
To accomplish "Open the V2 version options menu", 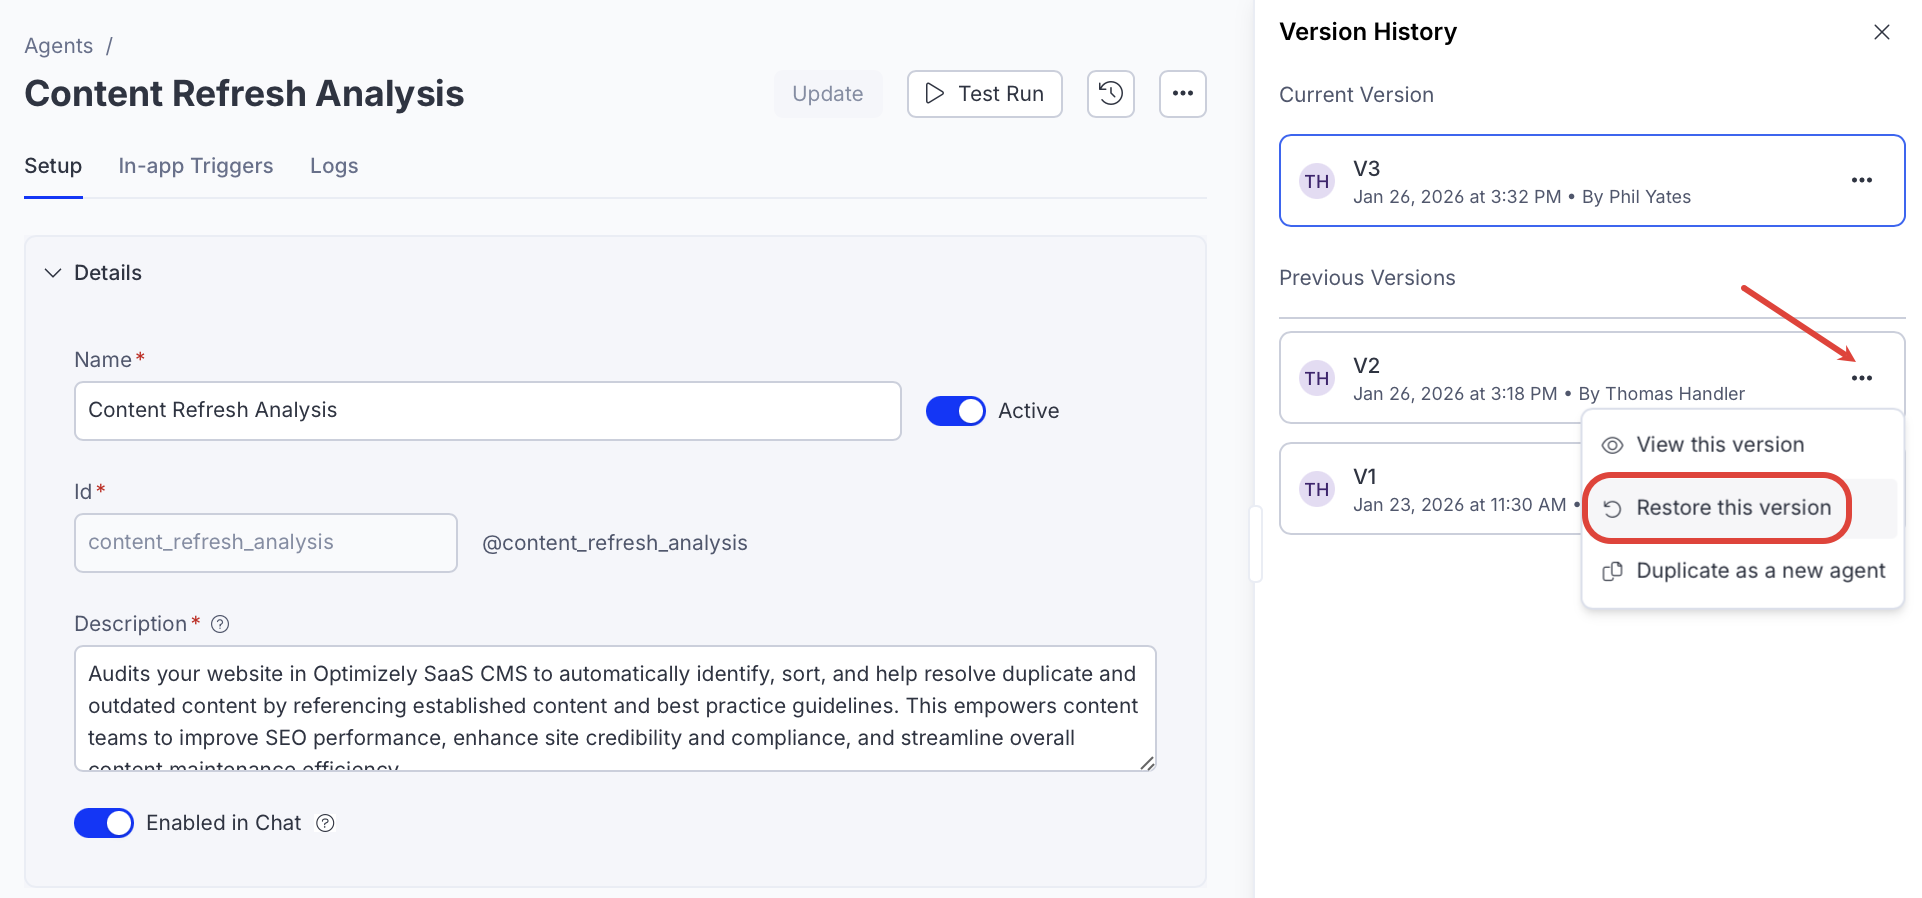I will point(1861,378).
